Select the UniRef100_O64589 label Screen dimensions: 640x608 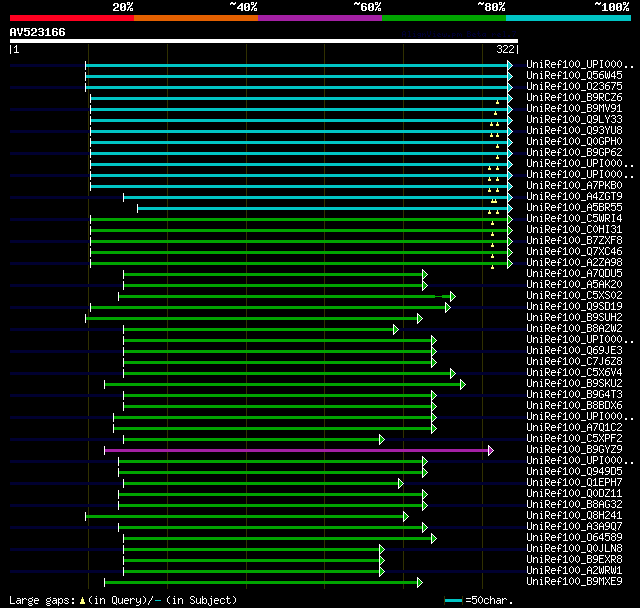(x=574, y=538)
